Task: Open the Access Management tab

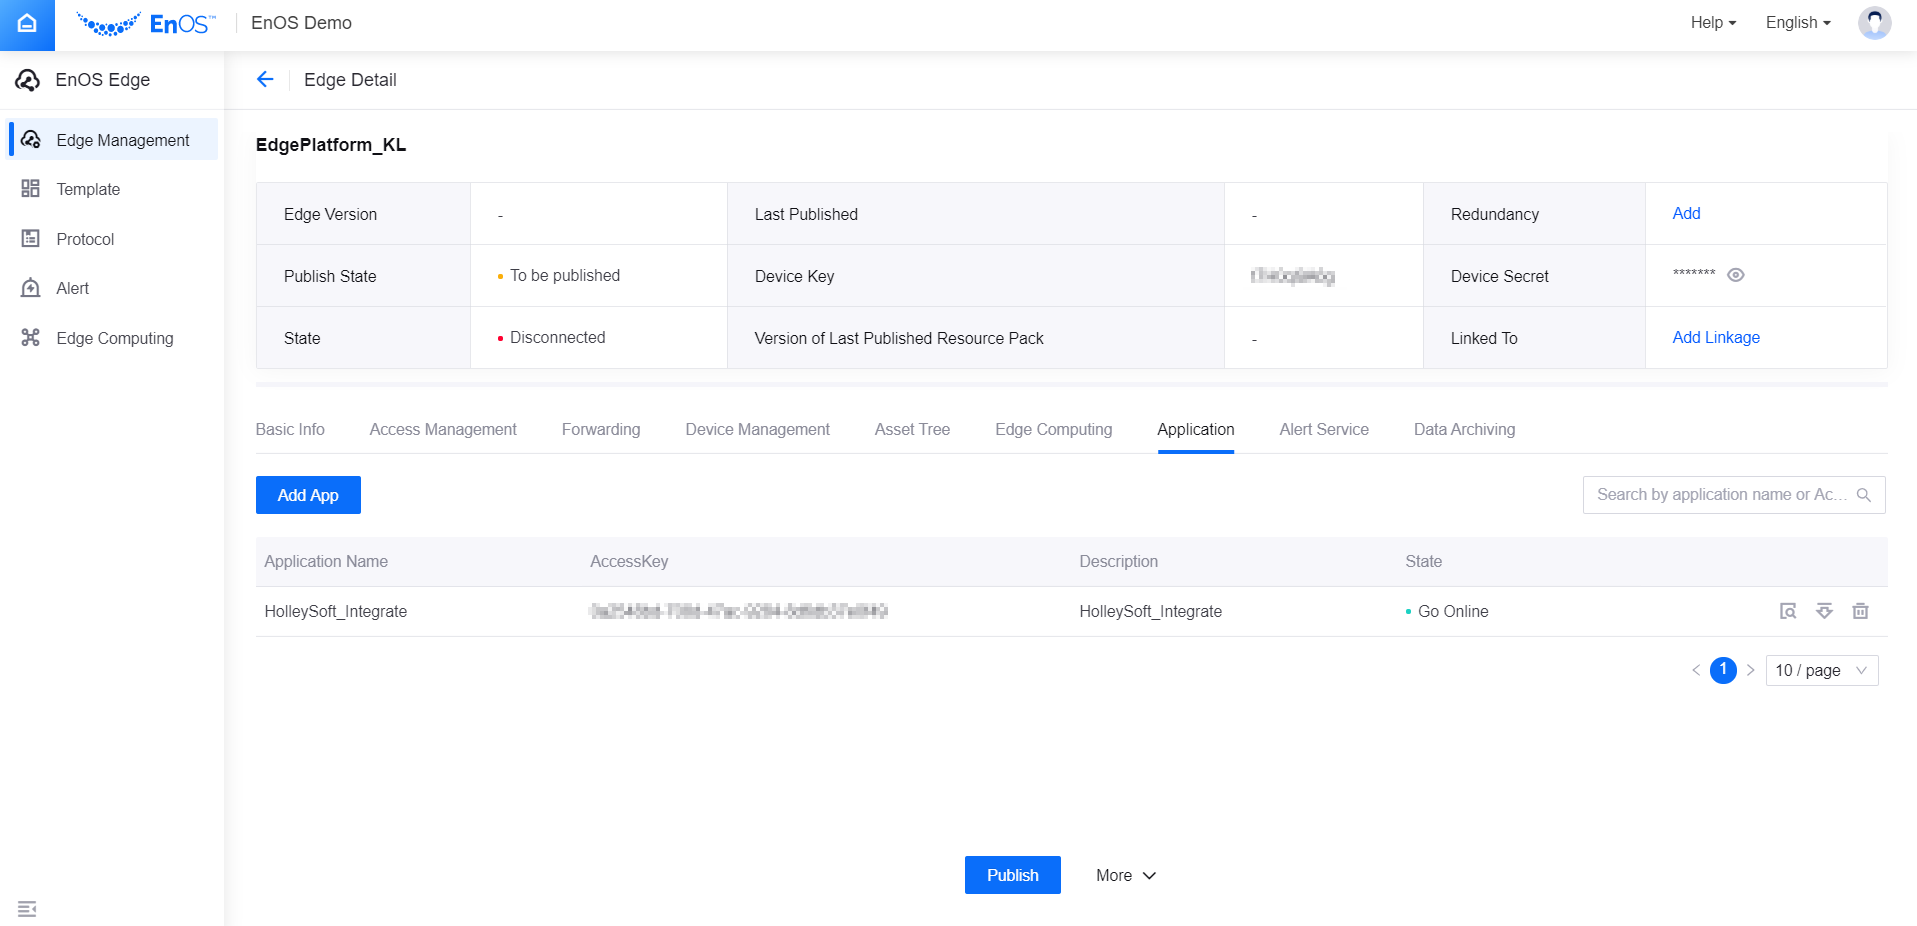Action: point(443,429)
